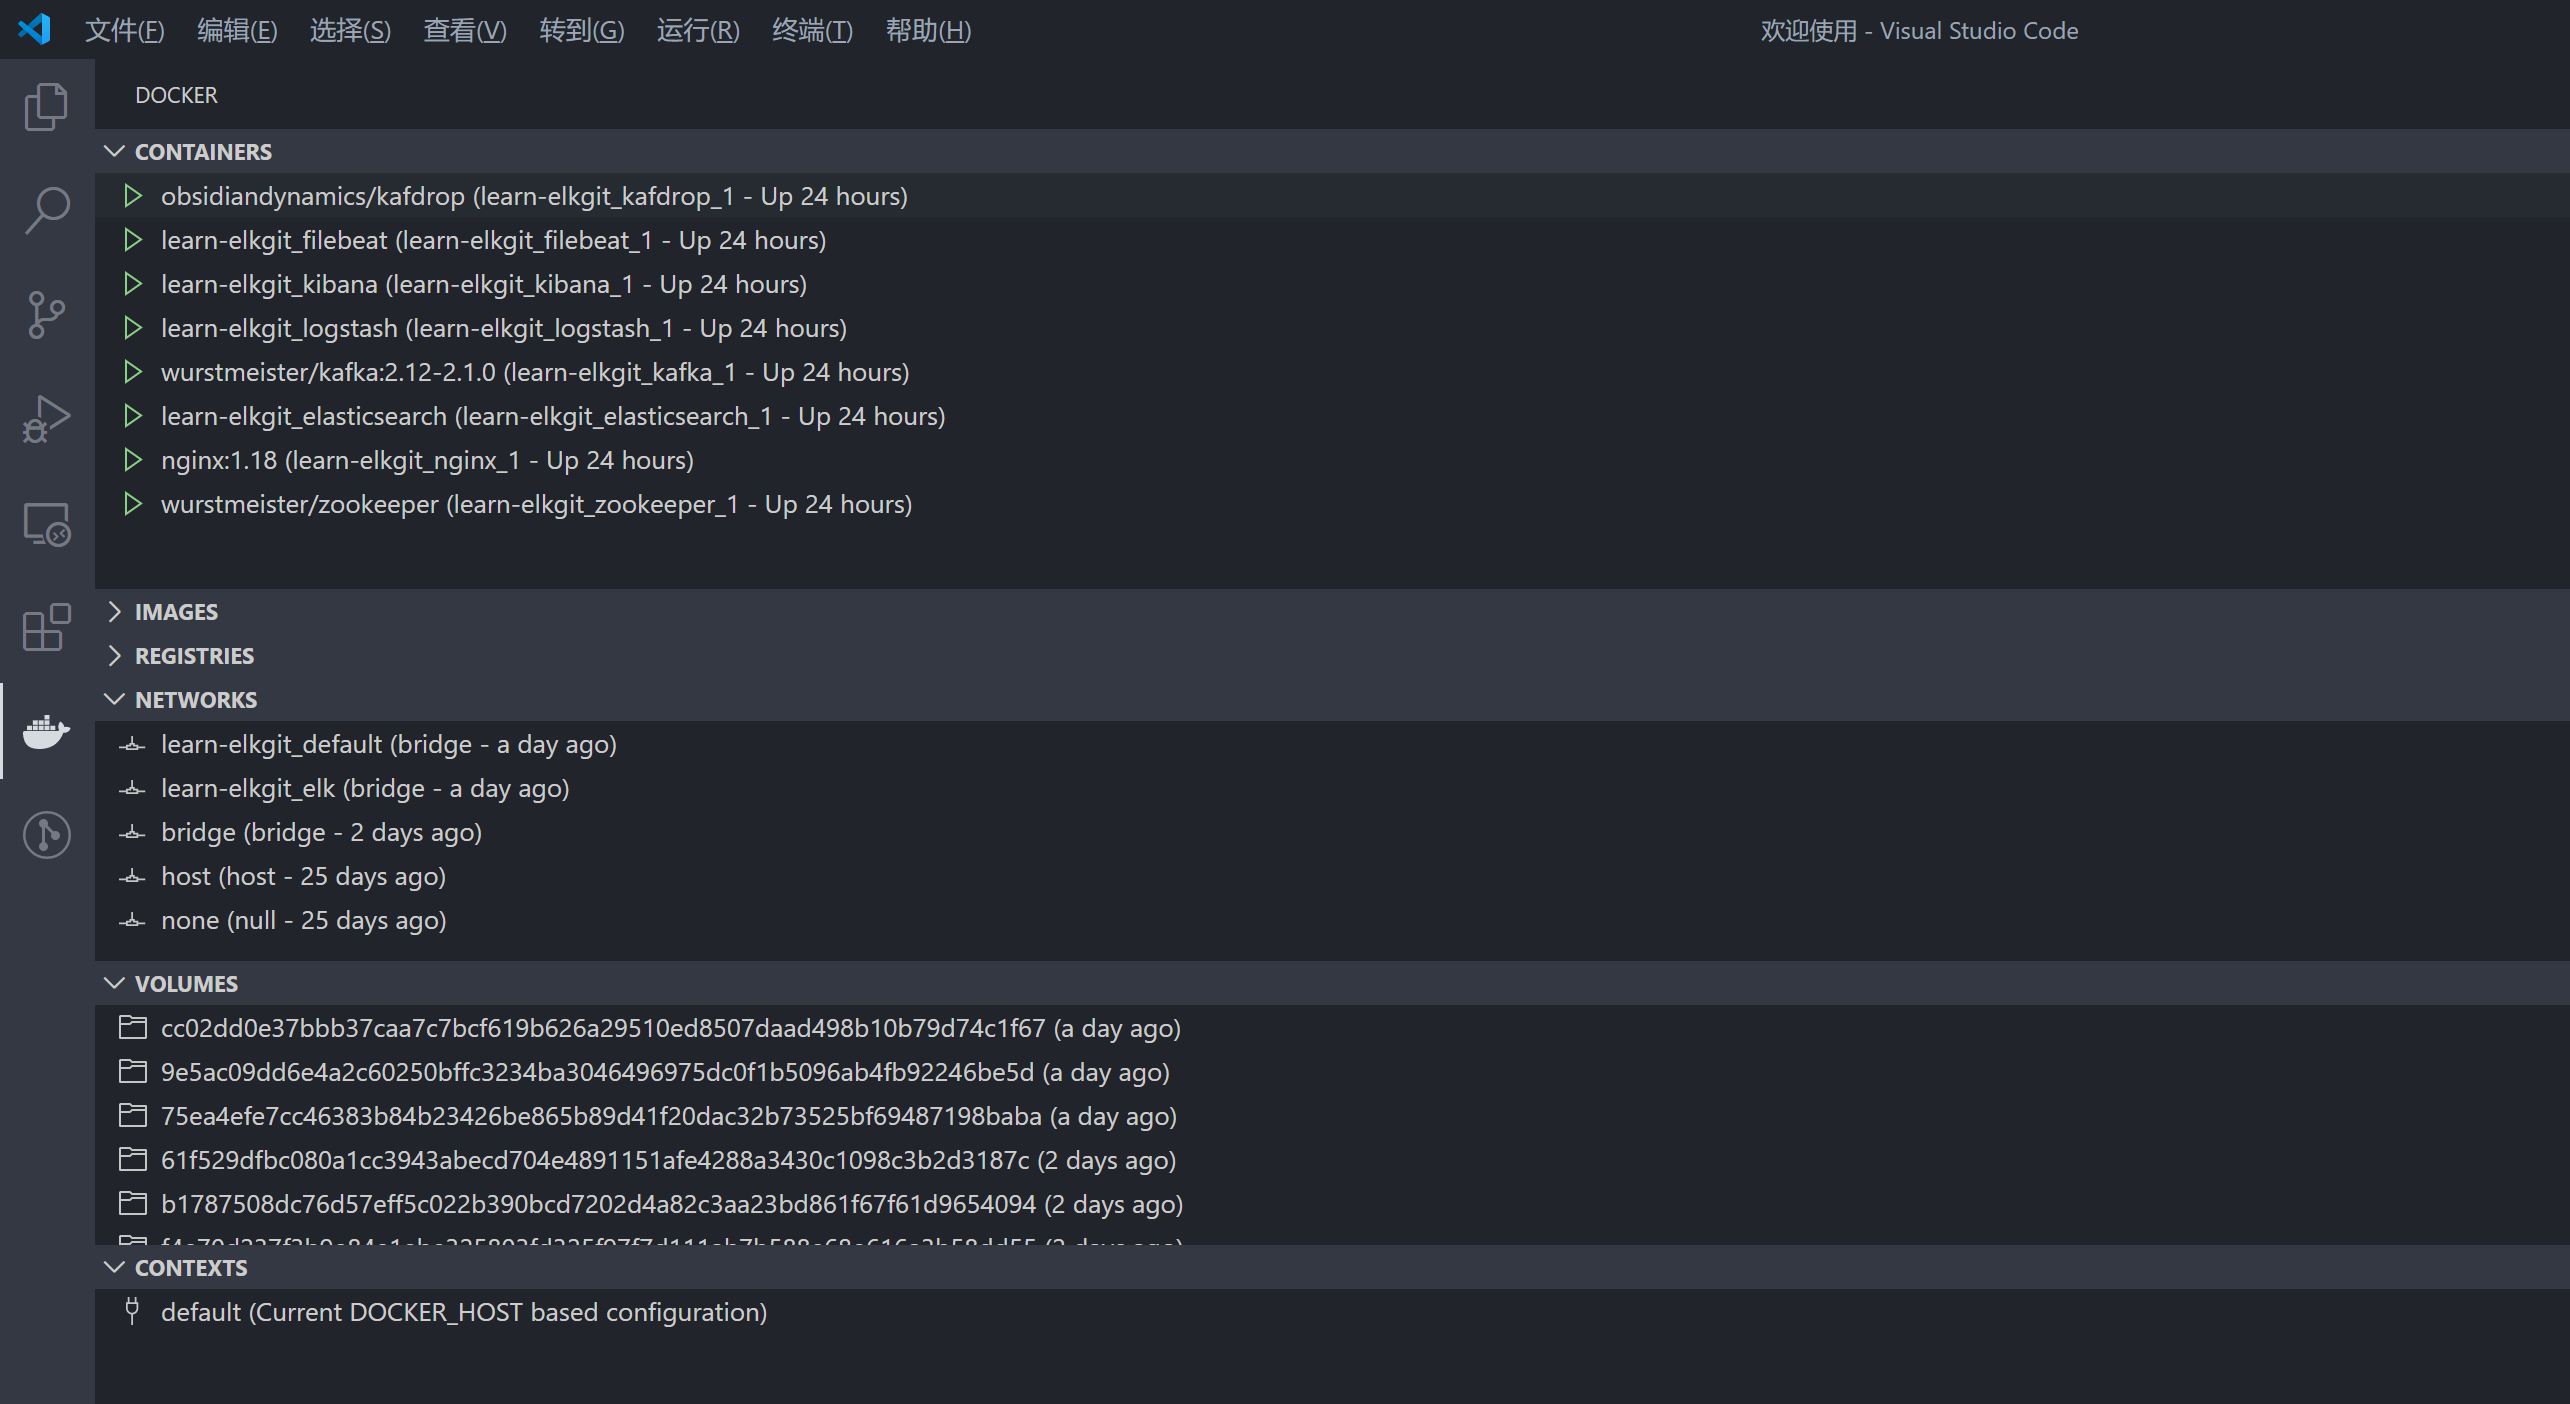Select the Docker whale icon in activity bar

click(x=46, y=732)
